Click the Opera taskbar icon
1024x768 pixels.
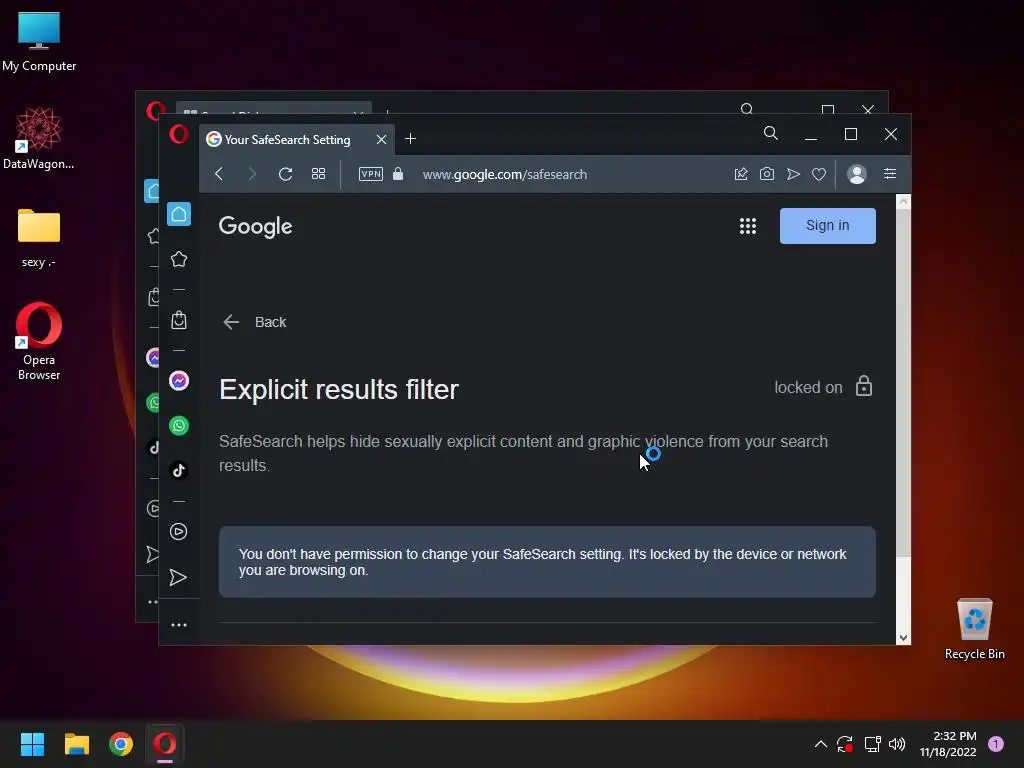(165, 744)
